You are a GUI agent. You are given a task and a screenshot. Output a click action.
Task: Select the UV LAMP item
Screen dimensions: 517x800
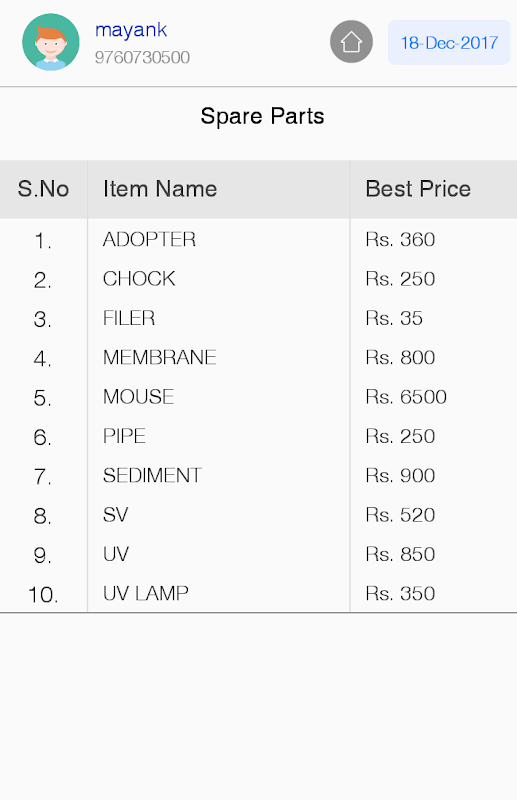click(x=145, y=593)
